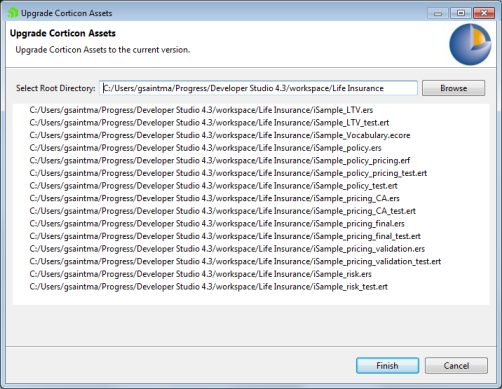Select the iSample_pricing_final_test.ert file path
Image resolution: width=502 pixels, height=389 pixels.
(x=225, y=236)
